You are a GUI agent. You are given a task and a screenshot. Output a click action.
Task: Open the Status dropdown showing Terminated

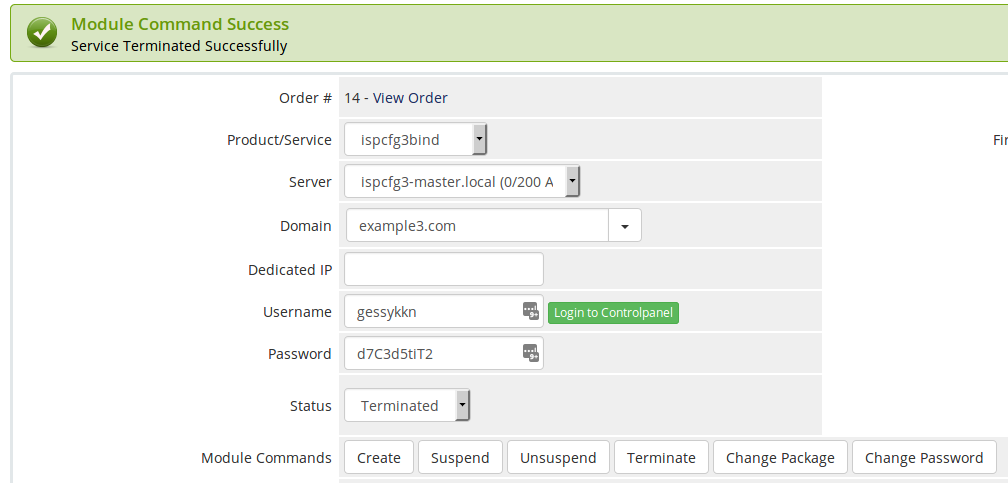[407, 406]
